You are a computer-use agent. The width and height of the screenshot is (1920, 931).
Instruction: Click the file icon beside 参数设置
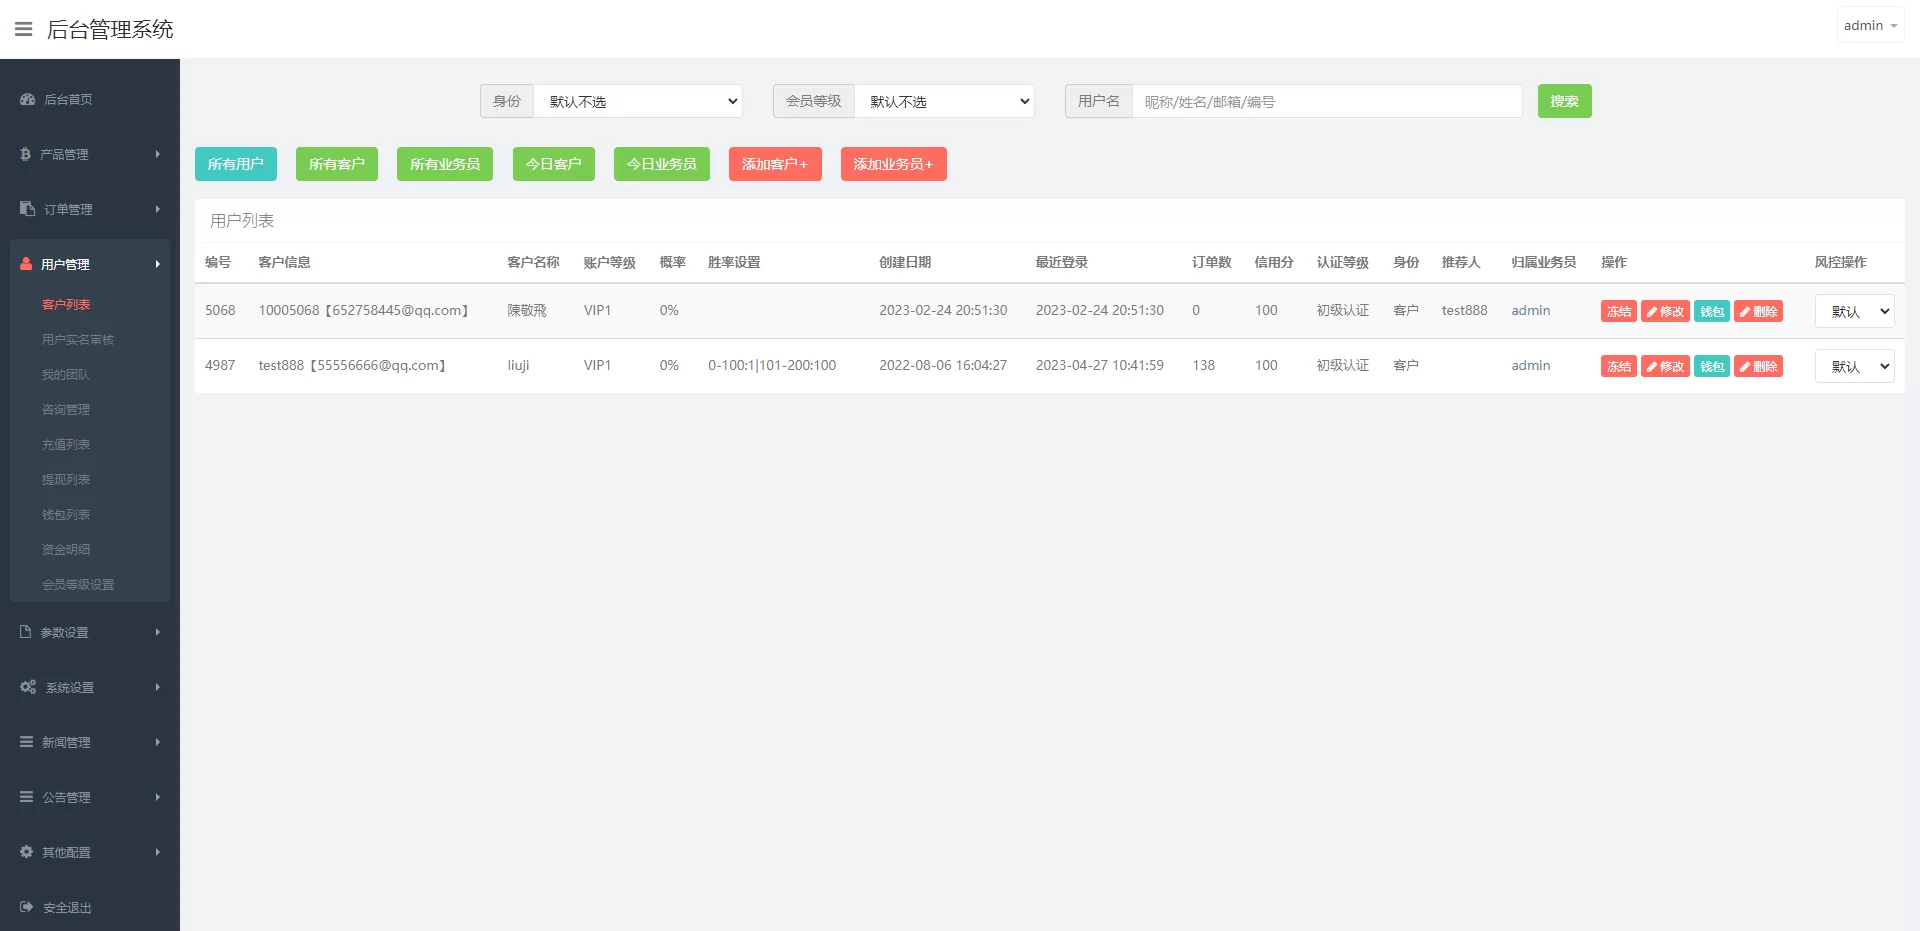pos(25,632)
